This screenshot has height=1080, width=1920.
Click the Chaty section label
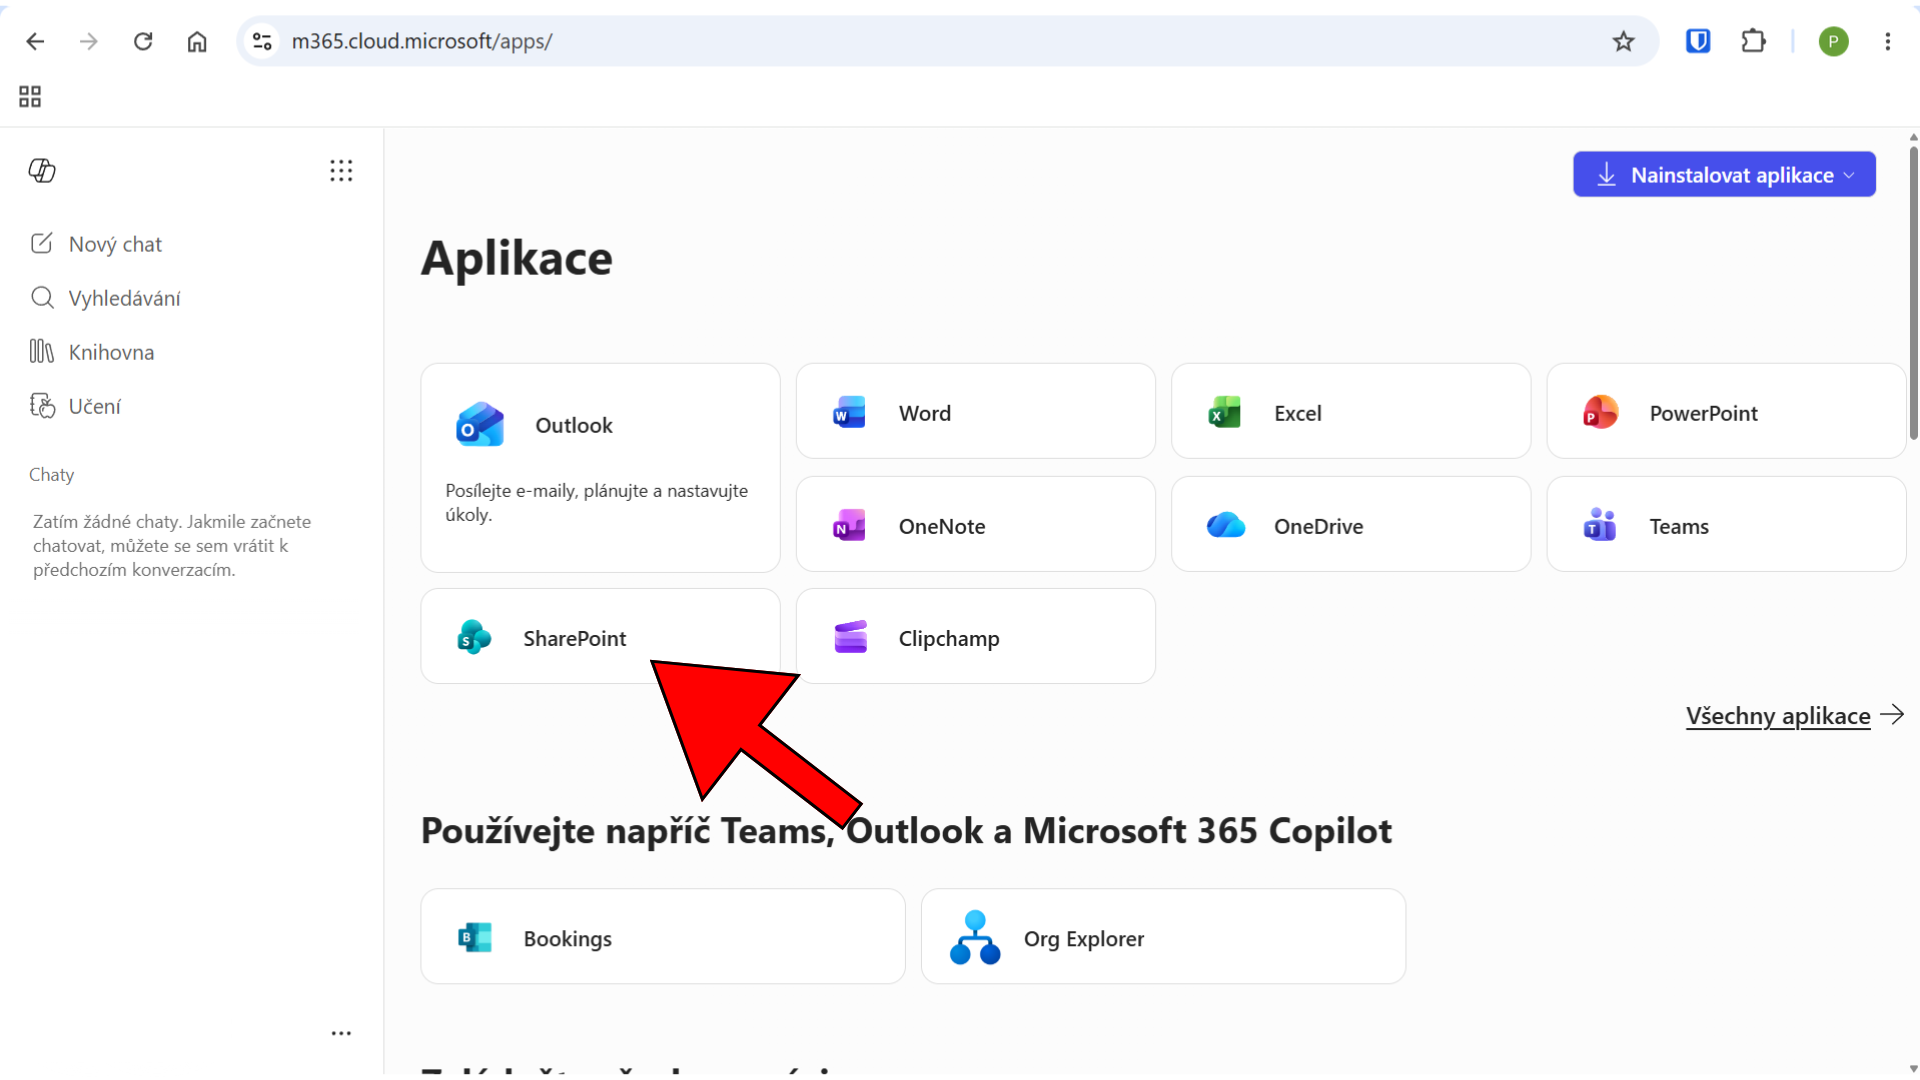52,475
